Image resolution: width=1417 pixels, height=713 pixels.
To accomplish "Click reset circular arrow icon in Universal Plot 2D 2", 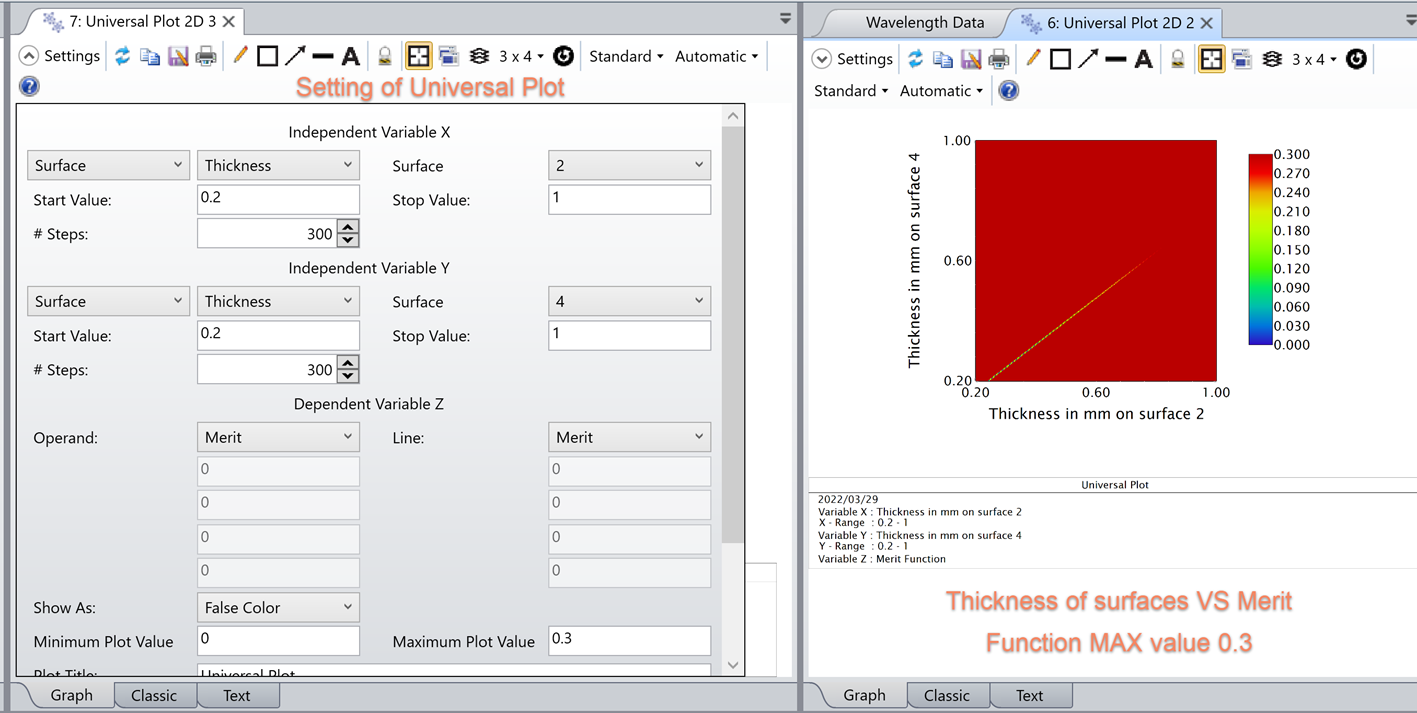I will click(1356, 59).
